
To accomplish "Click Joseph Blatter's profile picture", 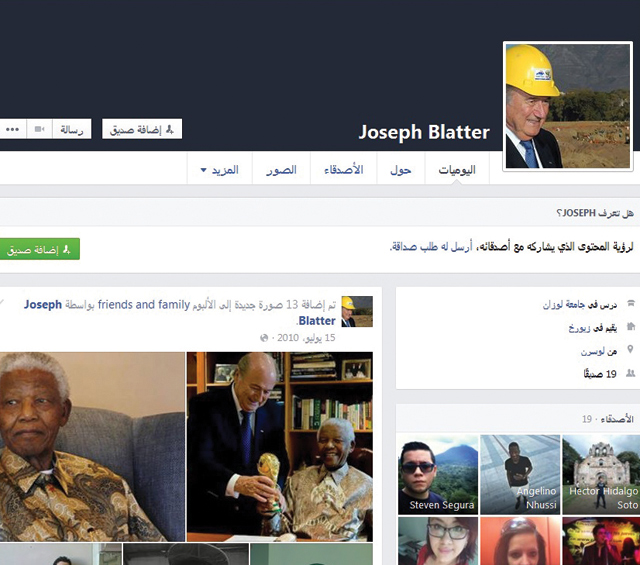I will click(568, 106).
